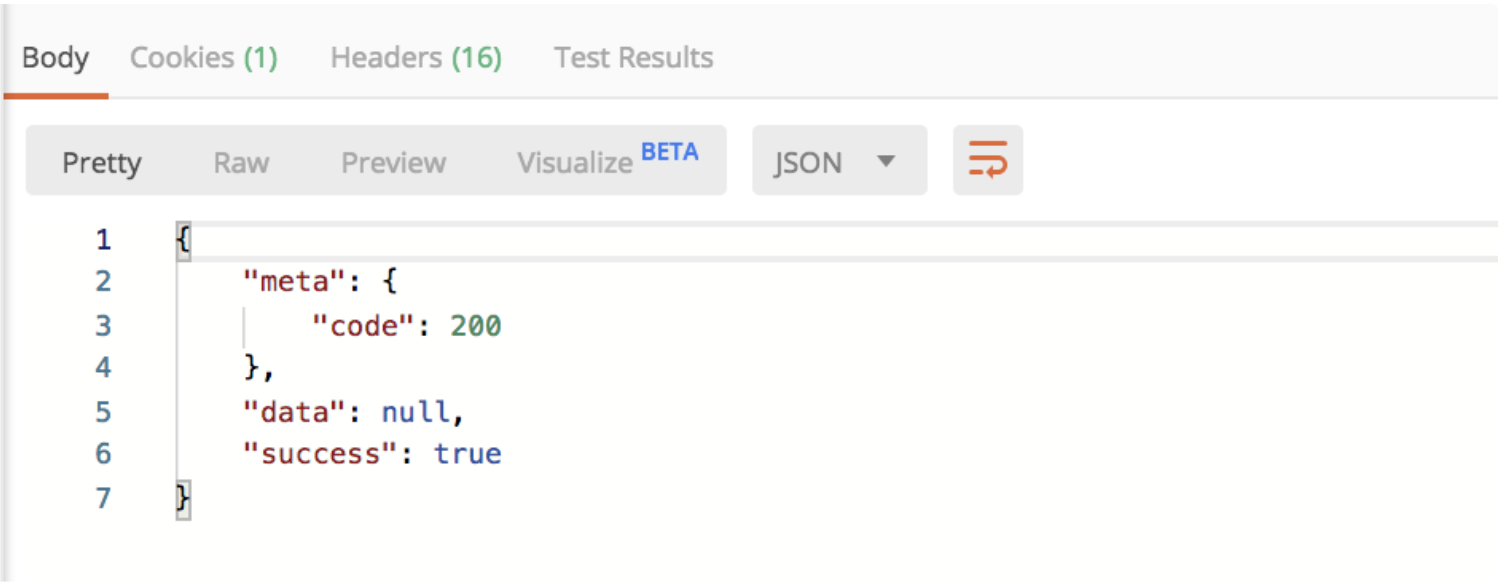Toggle line wrap icon next to JSON
The width and height of the screenshot is (1498, 586).
[x=987, y=160]
